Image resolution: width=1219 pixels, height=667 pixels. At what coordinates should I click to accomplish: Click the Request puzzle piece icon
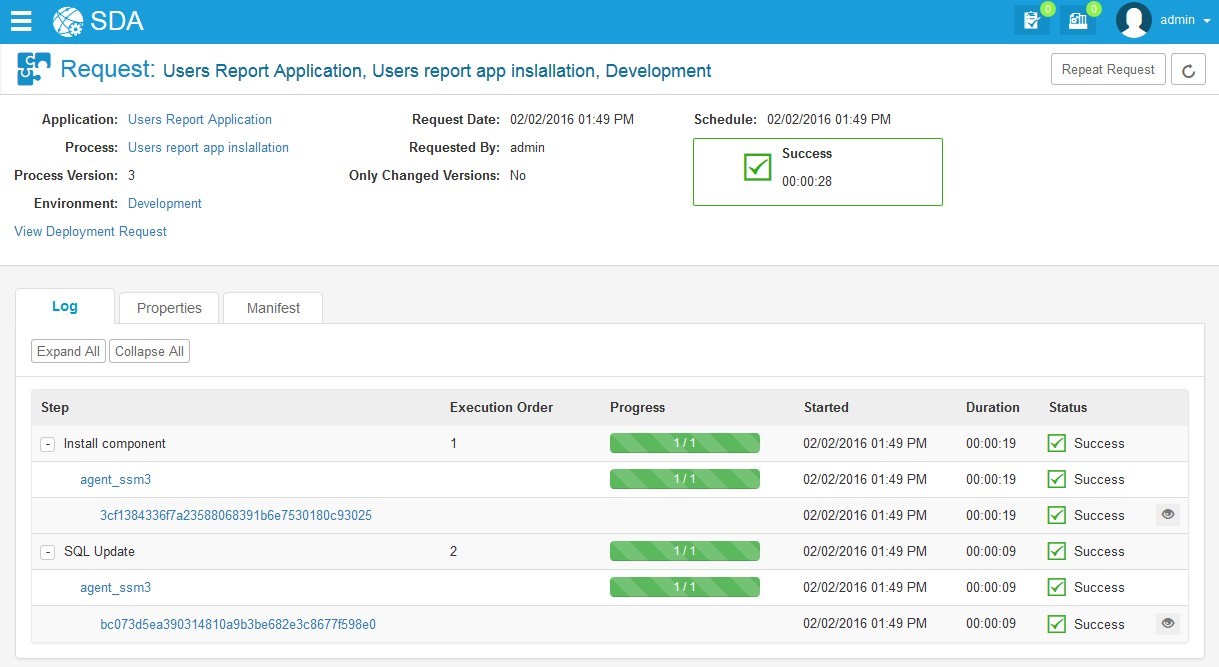click(x=33, y=69)
